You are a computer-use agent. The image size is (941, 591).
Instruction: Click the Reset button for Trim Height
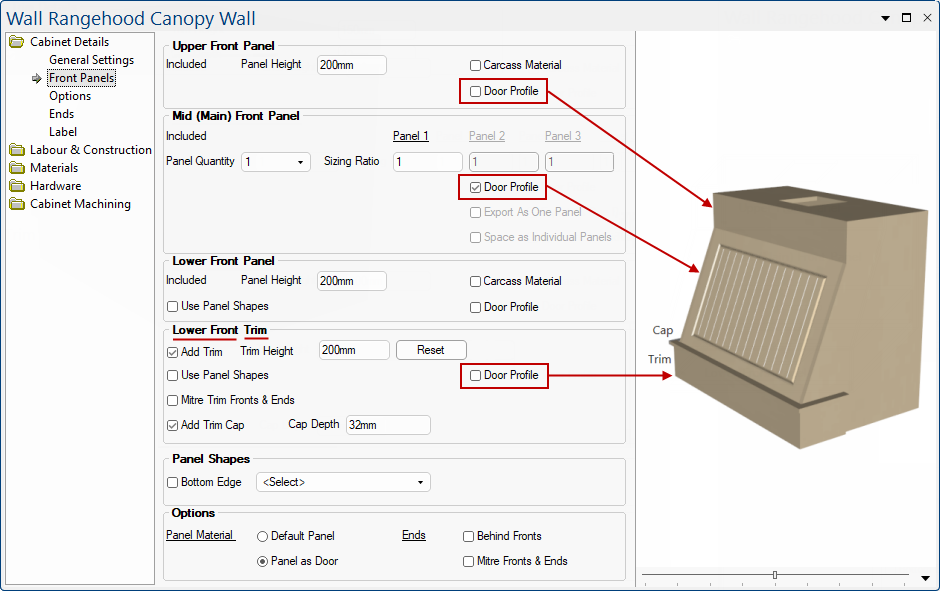pyautogui.click(x=431, y=350)
